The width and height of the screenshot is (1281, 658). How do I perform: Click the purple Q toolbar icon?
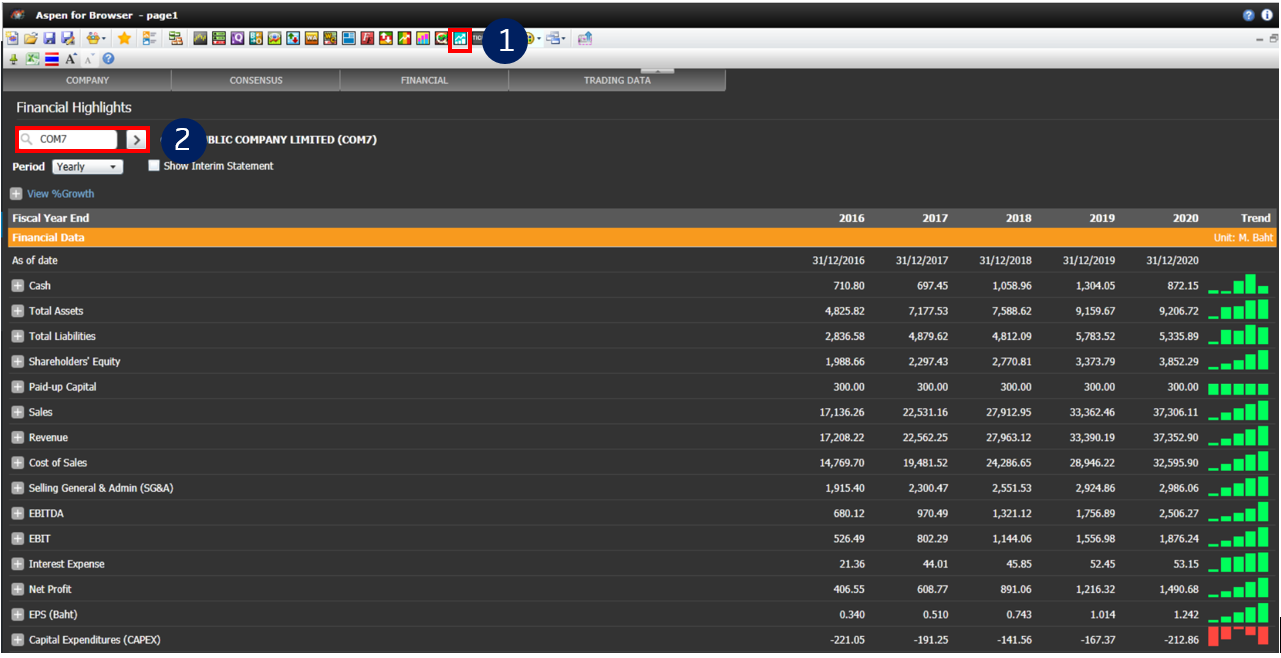pos(238,38)
